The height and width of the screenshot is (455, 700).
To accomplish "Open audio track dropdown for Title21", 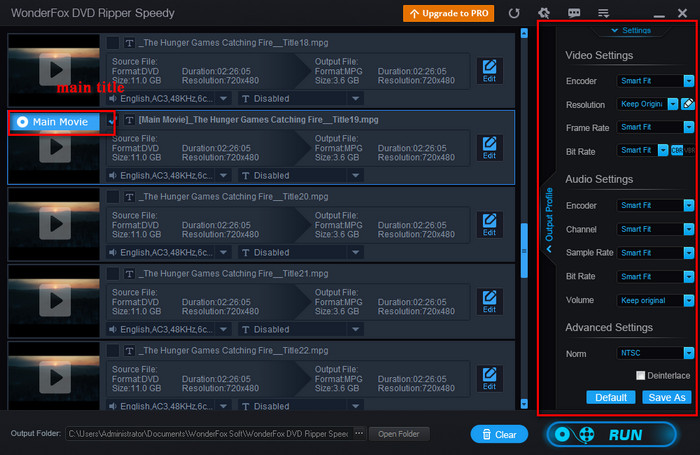I will point(224,330).
